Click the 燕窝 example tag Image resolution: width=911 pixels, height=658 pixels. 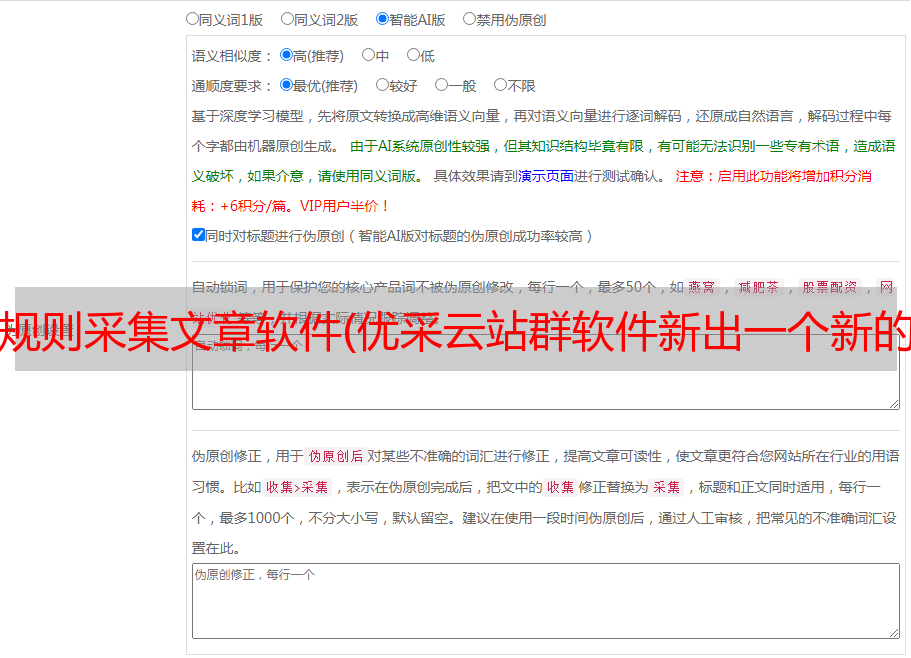(701, 287)
